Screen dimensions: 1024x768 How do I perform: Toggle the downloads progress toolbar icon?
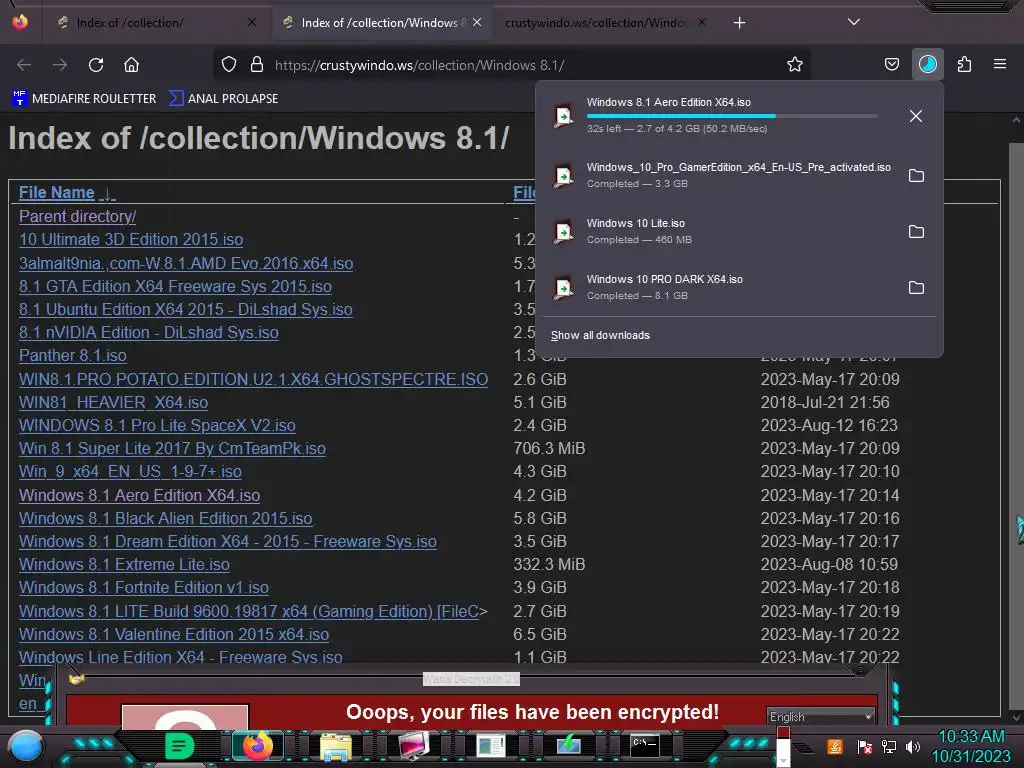click(927, 64)
